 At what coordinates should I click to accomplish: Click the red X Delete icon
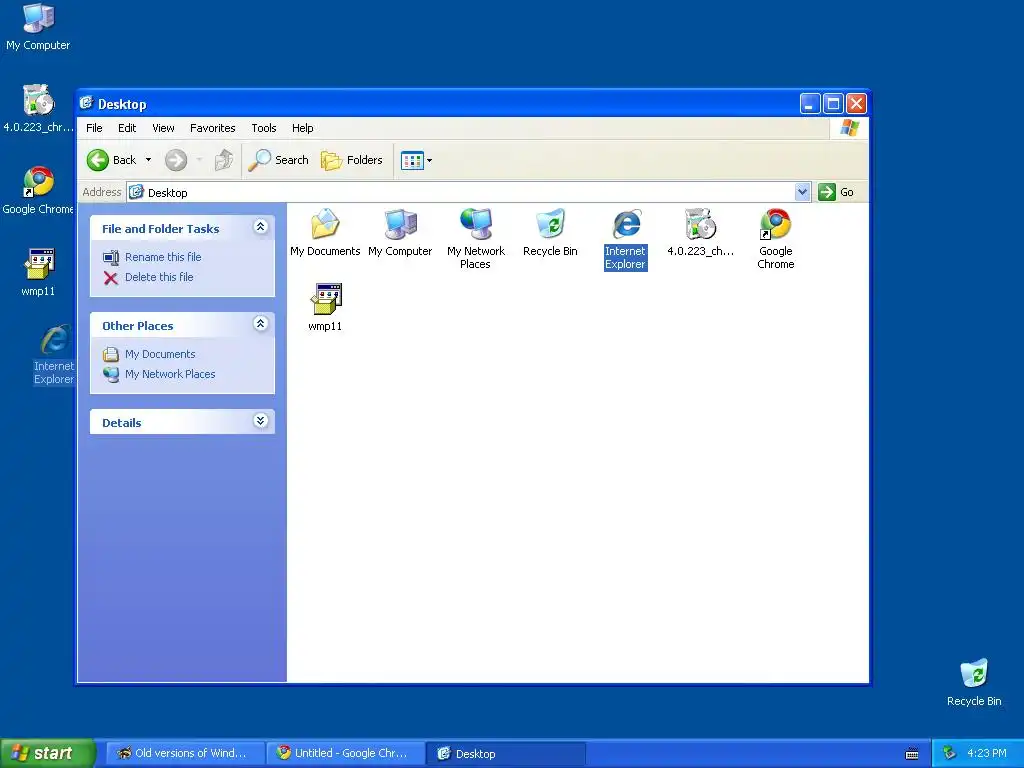[111, 278]
